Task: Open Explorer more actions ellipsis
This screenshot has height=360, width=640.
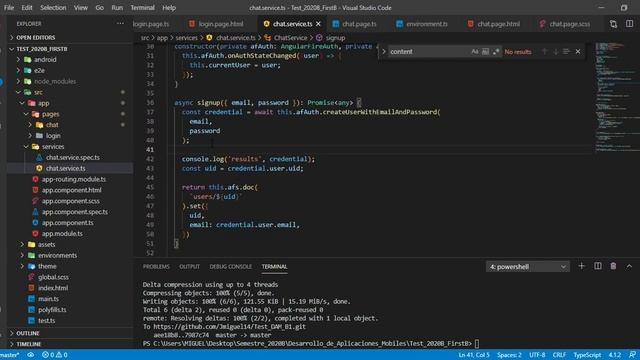Action: pos(120,24)
